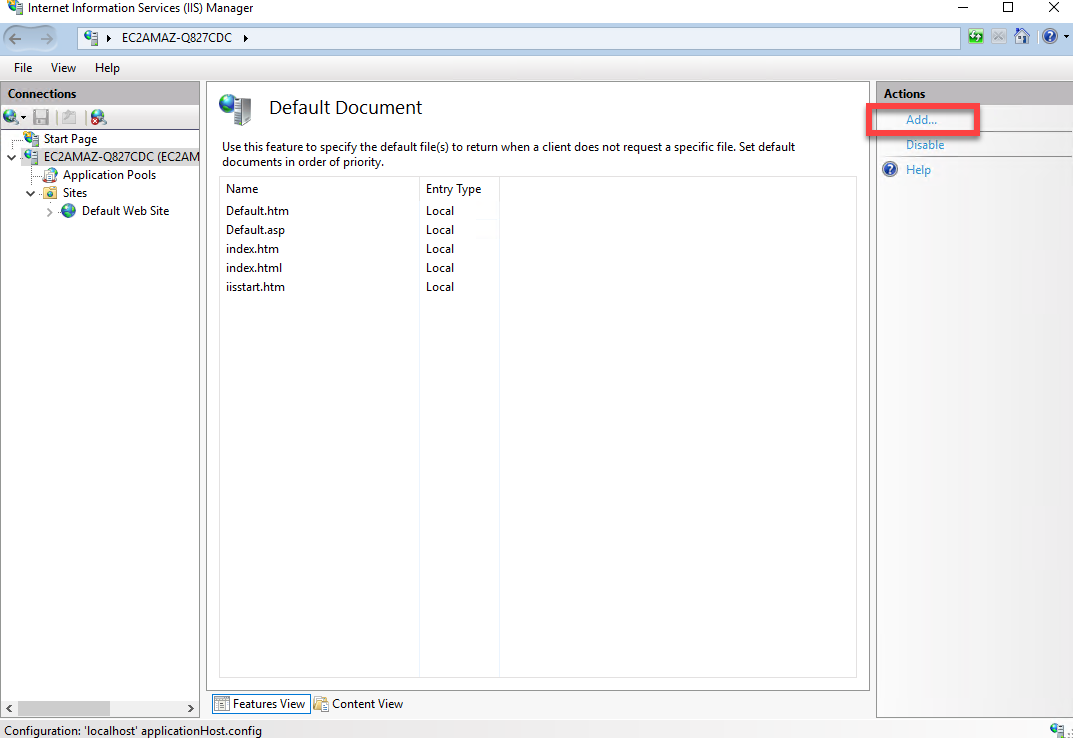Select the index.html entry in the list

point(254,268)
